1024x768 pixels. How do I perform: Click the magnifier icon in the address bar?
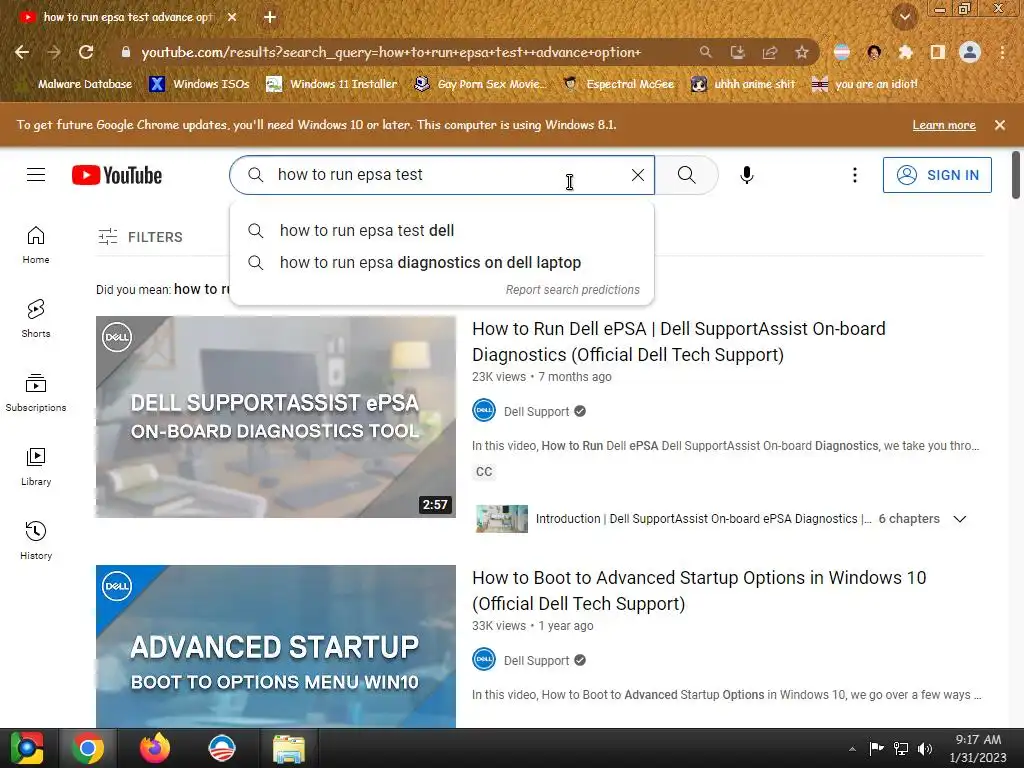tap(705, 52)
